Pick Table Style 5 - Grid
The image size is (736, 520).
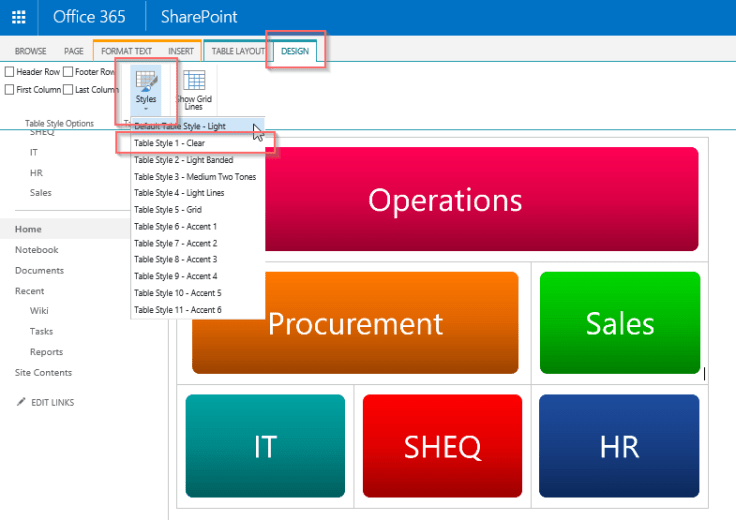168,210
